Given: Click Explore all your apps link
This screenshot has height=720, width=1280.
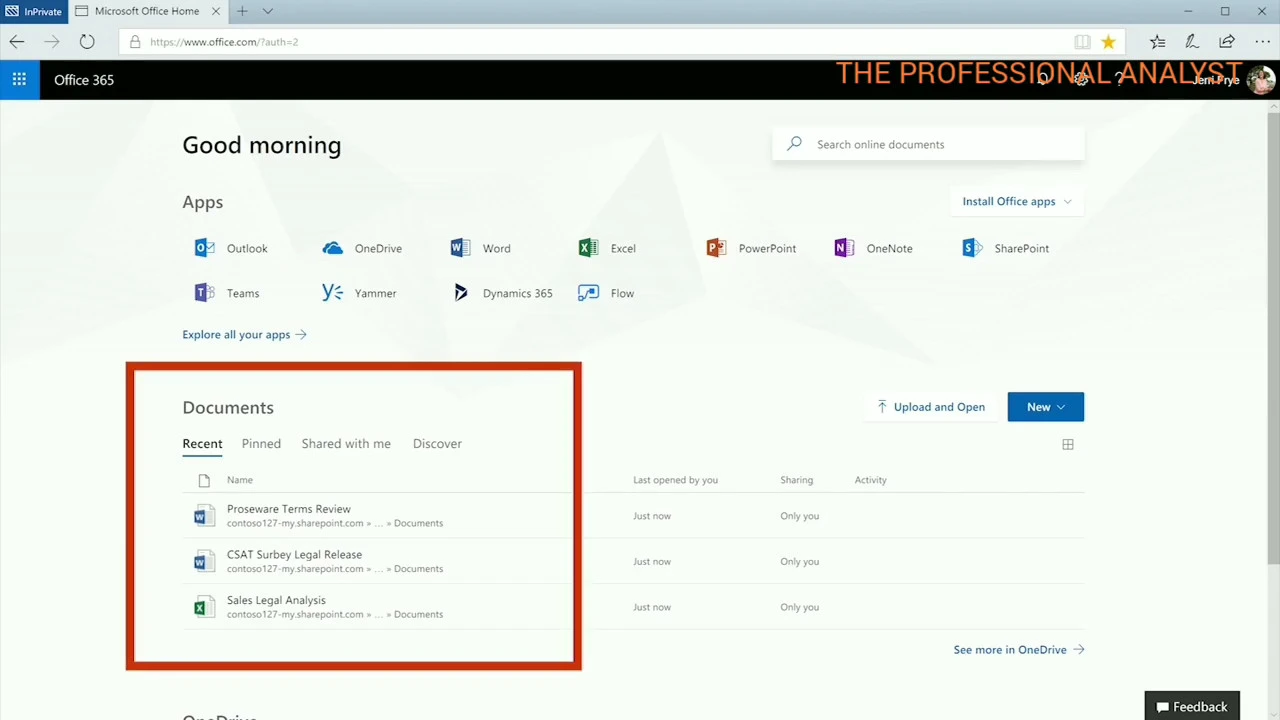Looking at the screenshot, I should 244,335.
